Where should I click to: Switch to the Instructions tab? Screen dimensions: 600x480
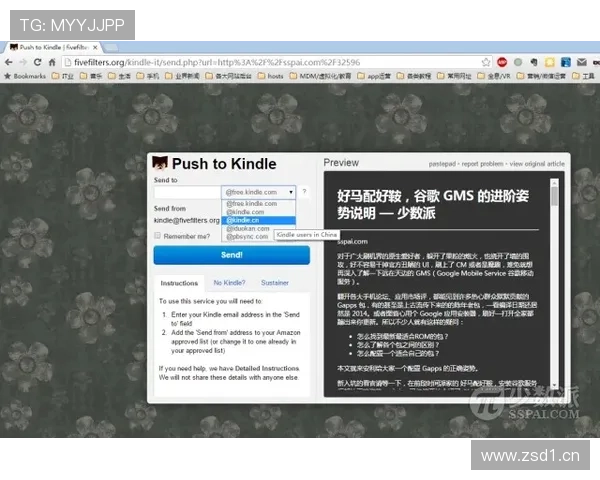coord(179,283)
